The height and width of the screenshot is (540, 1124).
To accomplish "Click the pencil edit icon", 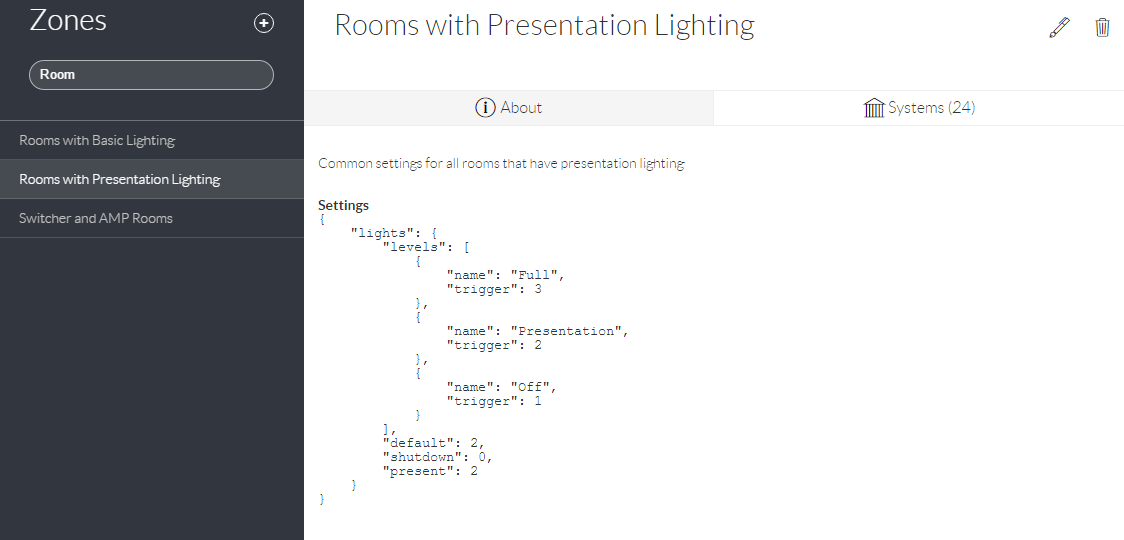I will click(x=1059, y=28).
